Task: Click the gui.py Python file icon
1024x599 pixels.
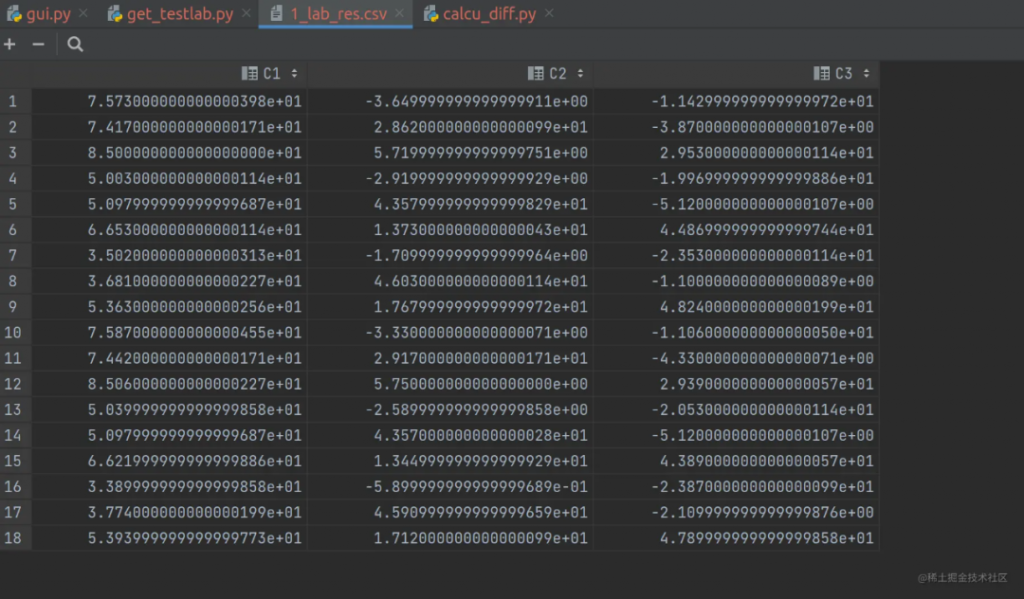Action: click(14, 14)
